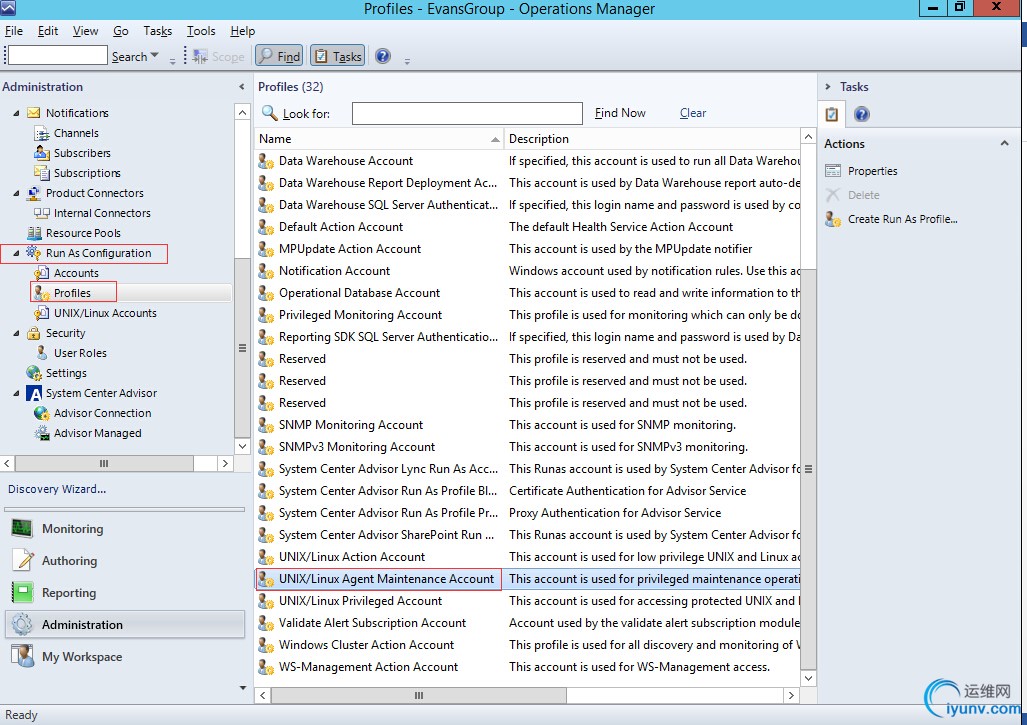1027x725 pixels.
Task: Click the Help question mark toolbar icon
Action: click(382, 56)
